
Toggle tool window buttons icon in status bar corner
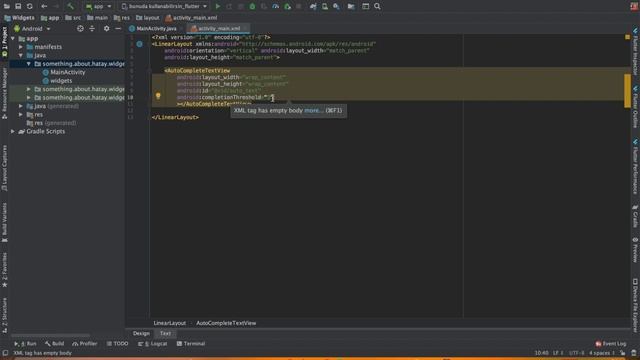(x=5, y=353)
